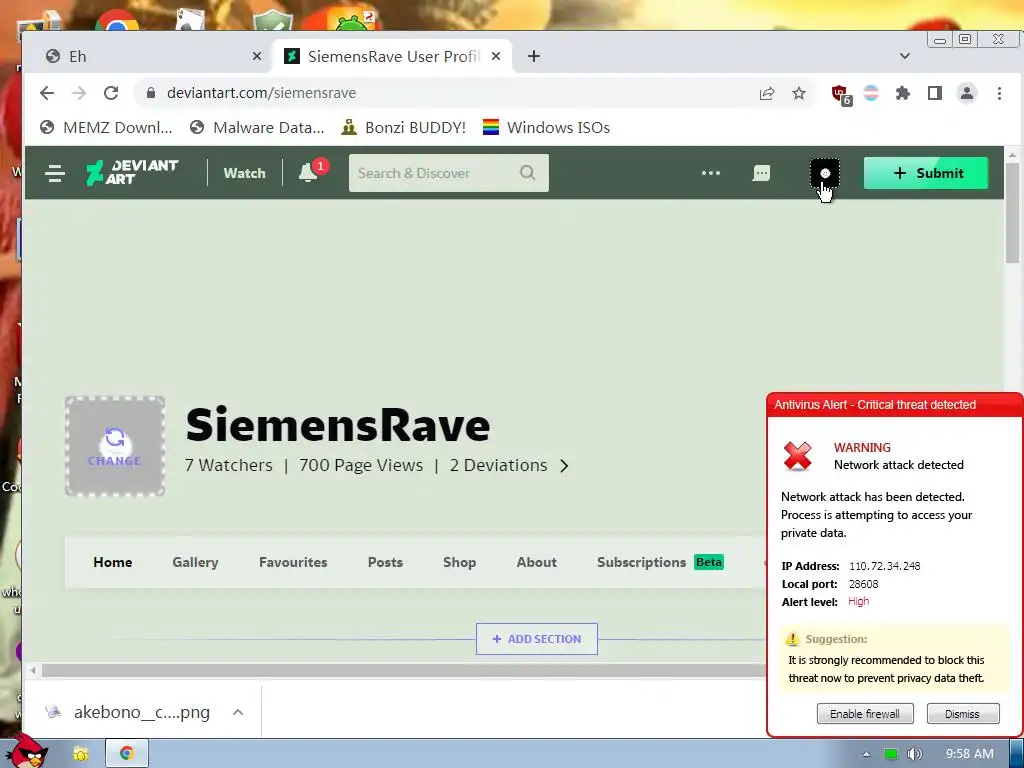Open the Subscriptions Beta tab

click(660, 562)
